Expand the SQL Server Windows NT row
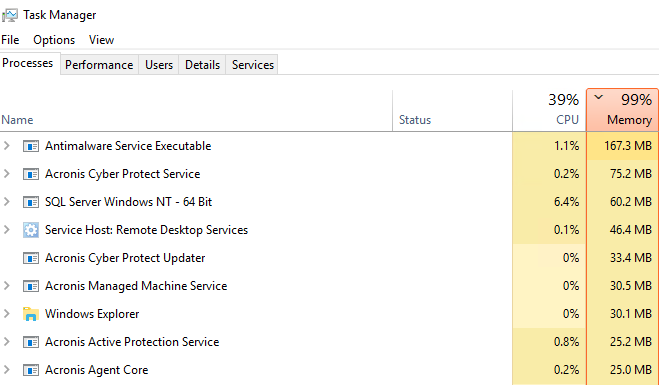 click(7, 202)
